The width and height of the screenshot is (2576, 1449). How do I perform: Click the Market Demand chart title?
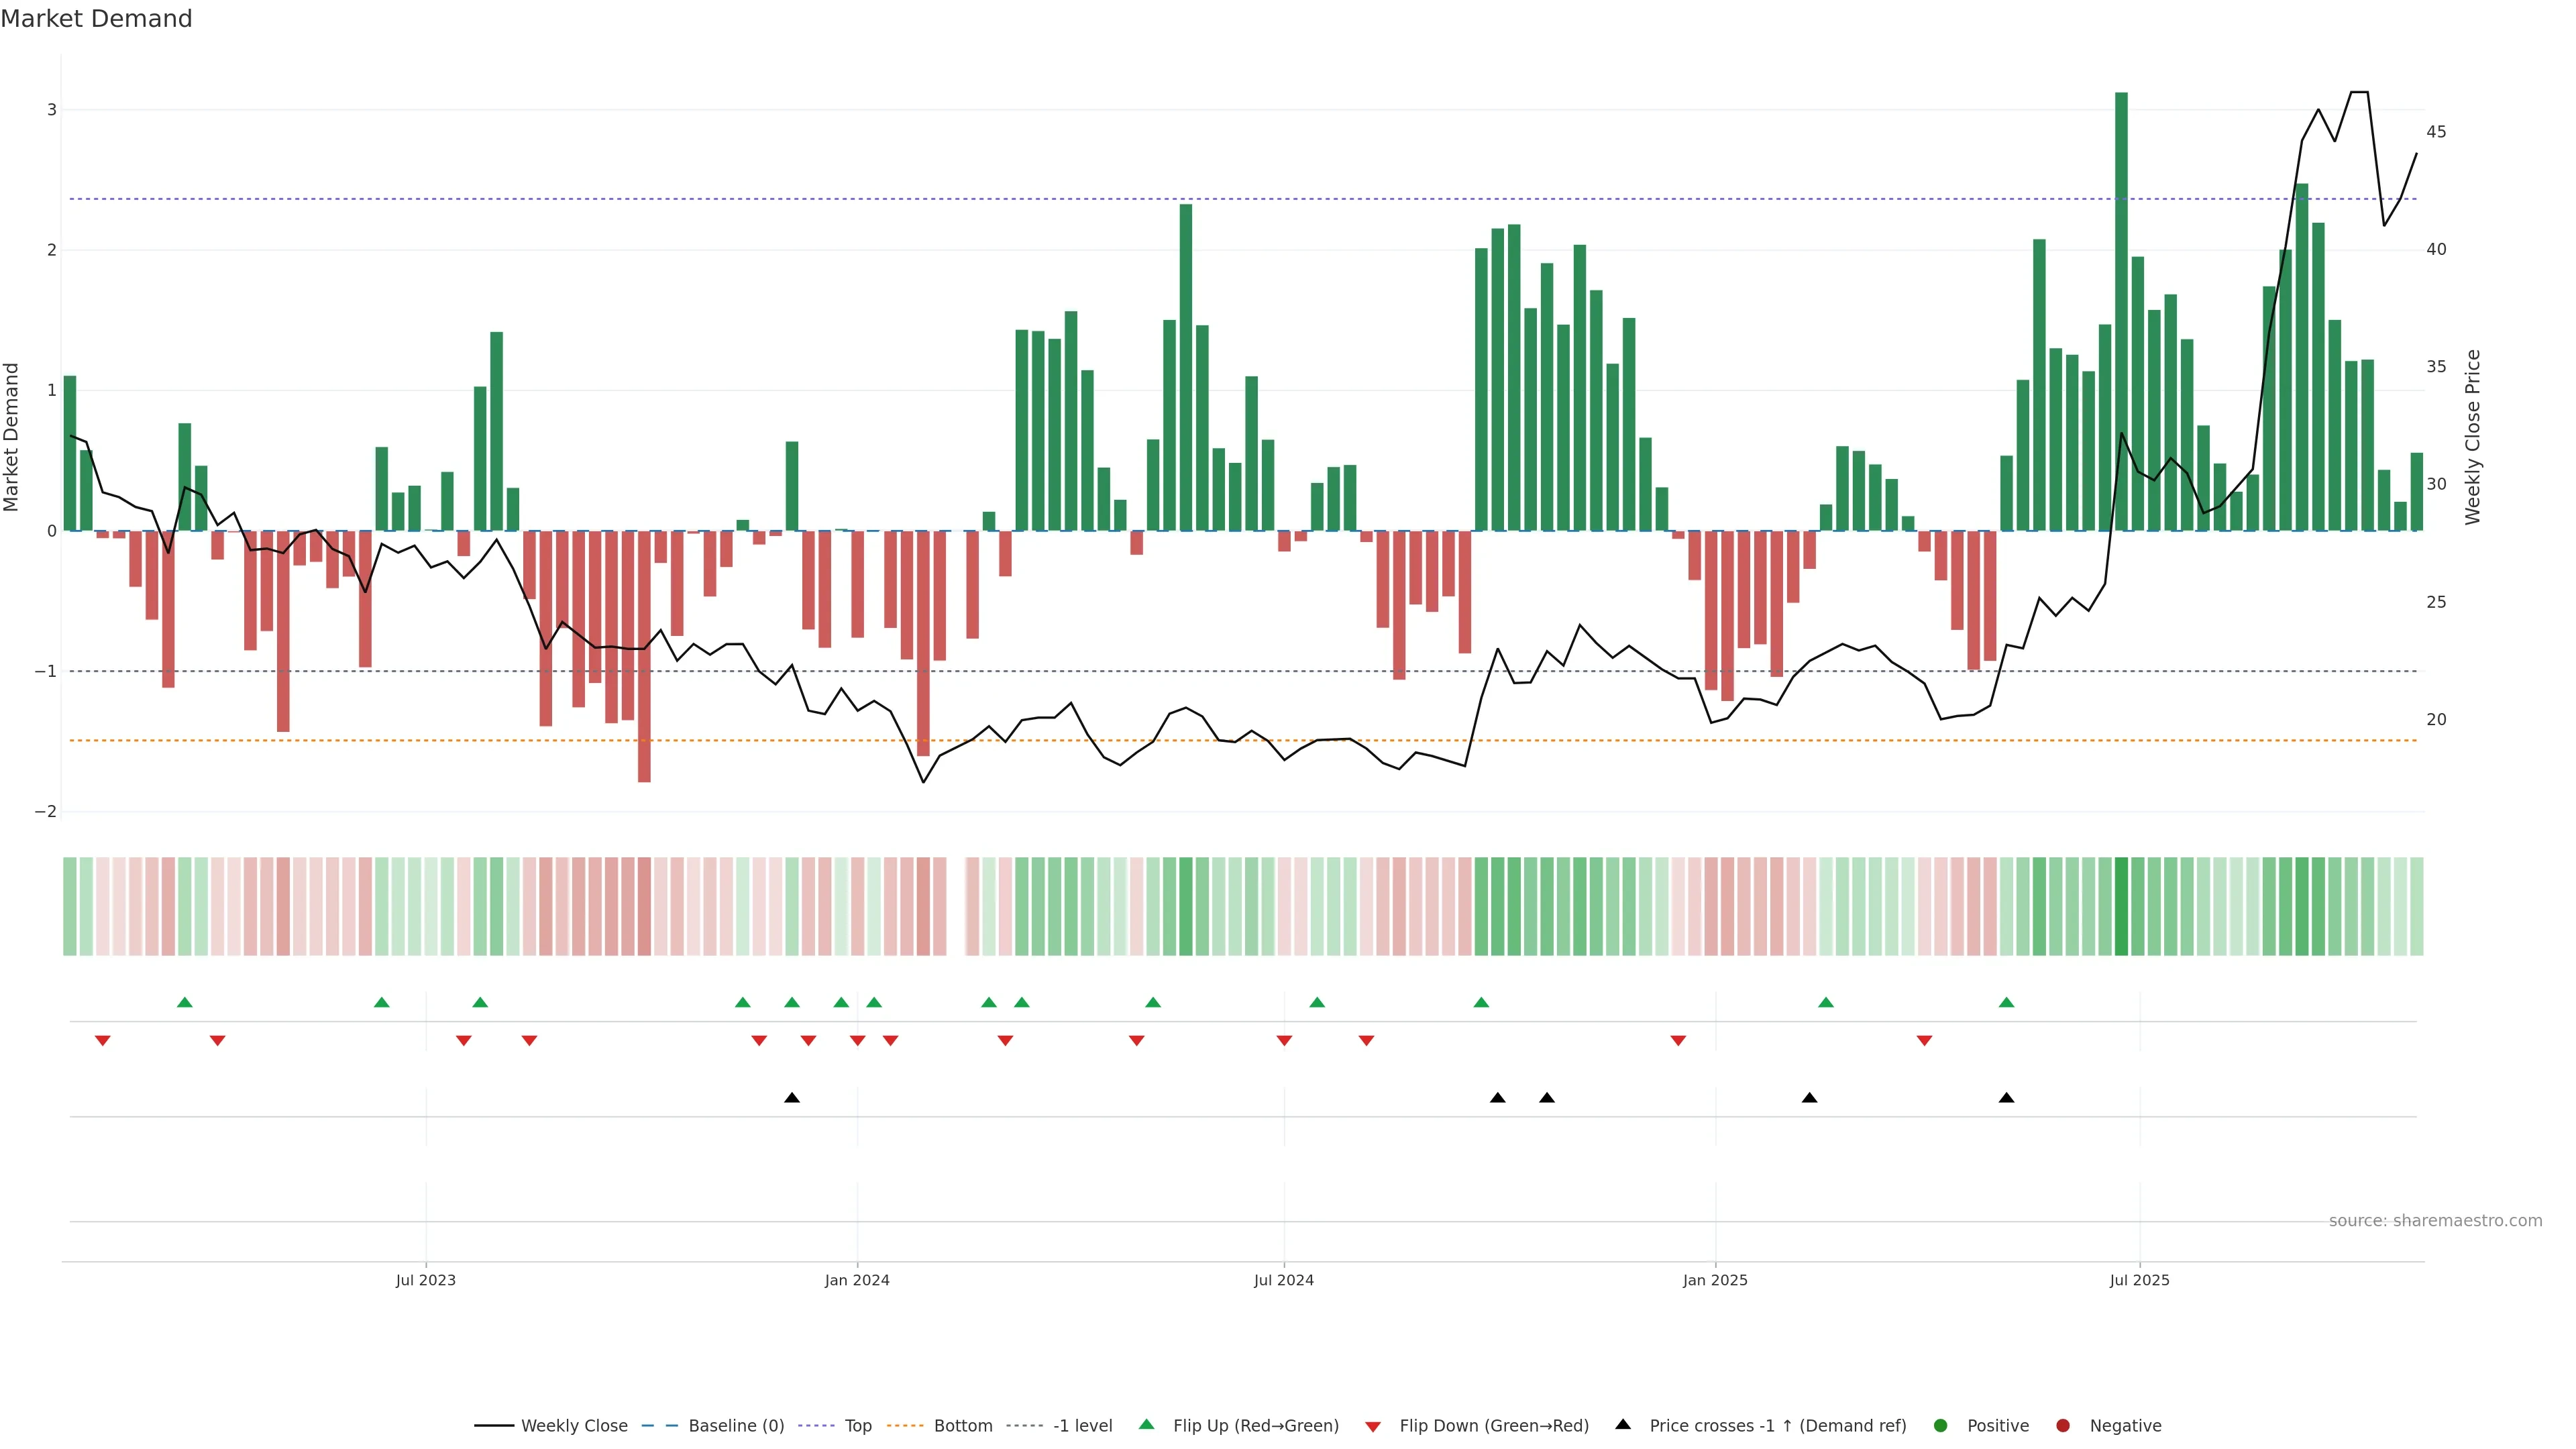click(x=96, y=19)
